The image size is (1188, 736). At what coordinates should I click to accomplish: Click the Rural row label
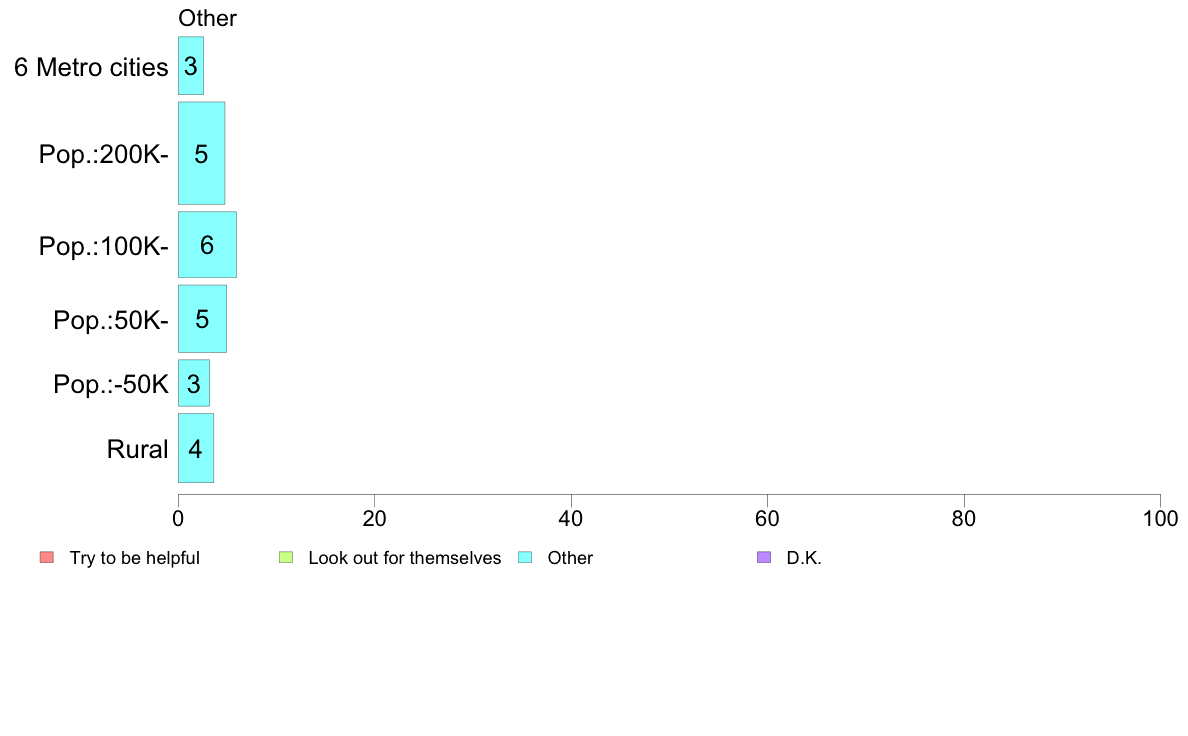point(137,449)
